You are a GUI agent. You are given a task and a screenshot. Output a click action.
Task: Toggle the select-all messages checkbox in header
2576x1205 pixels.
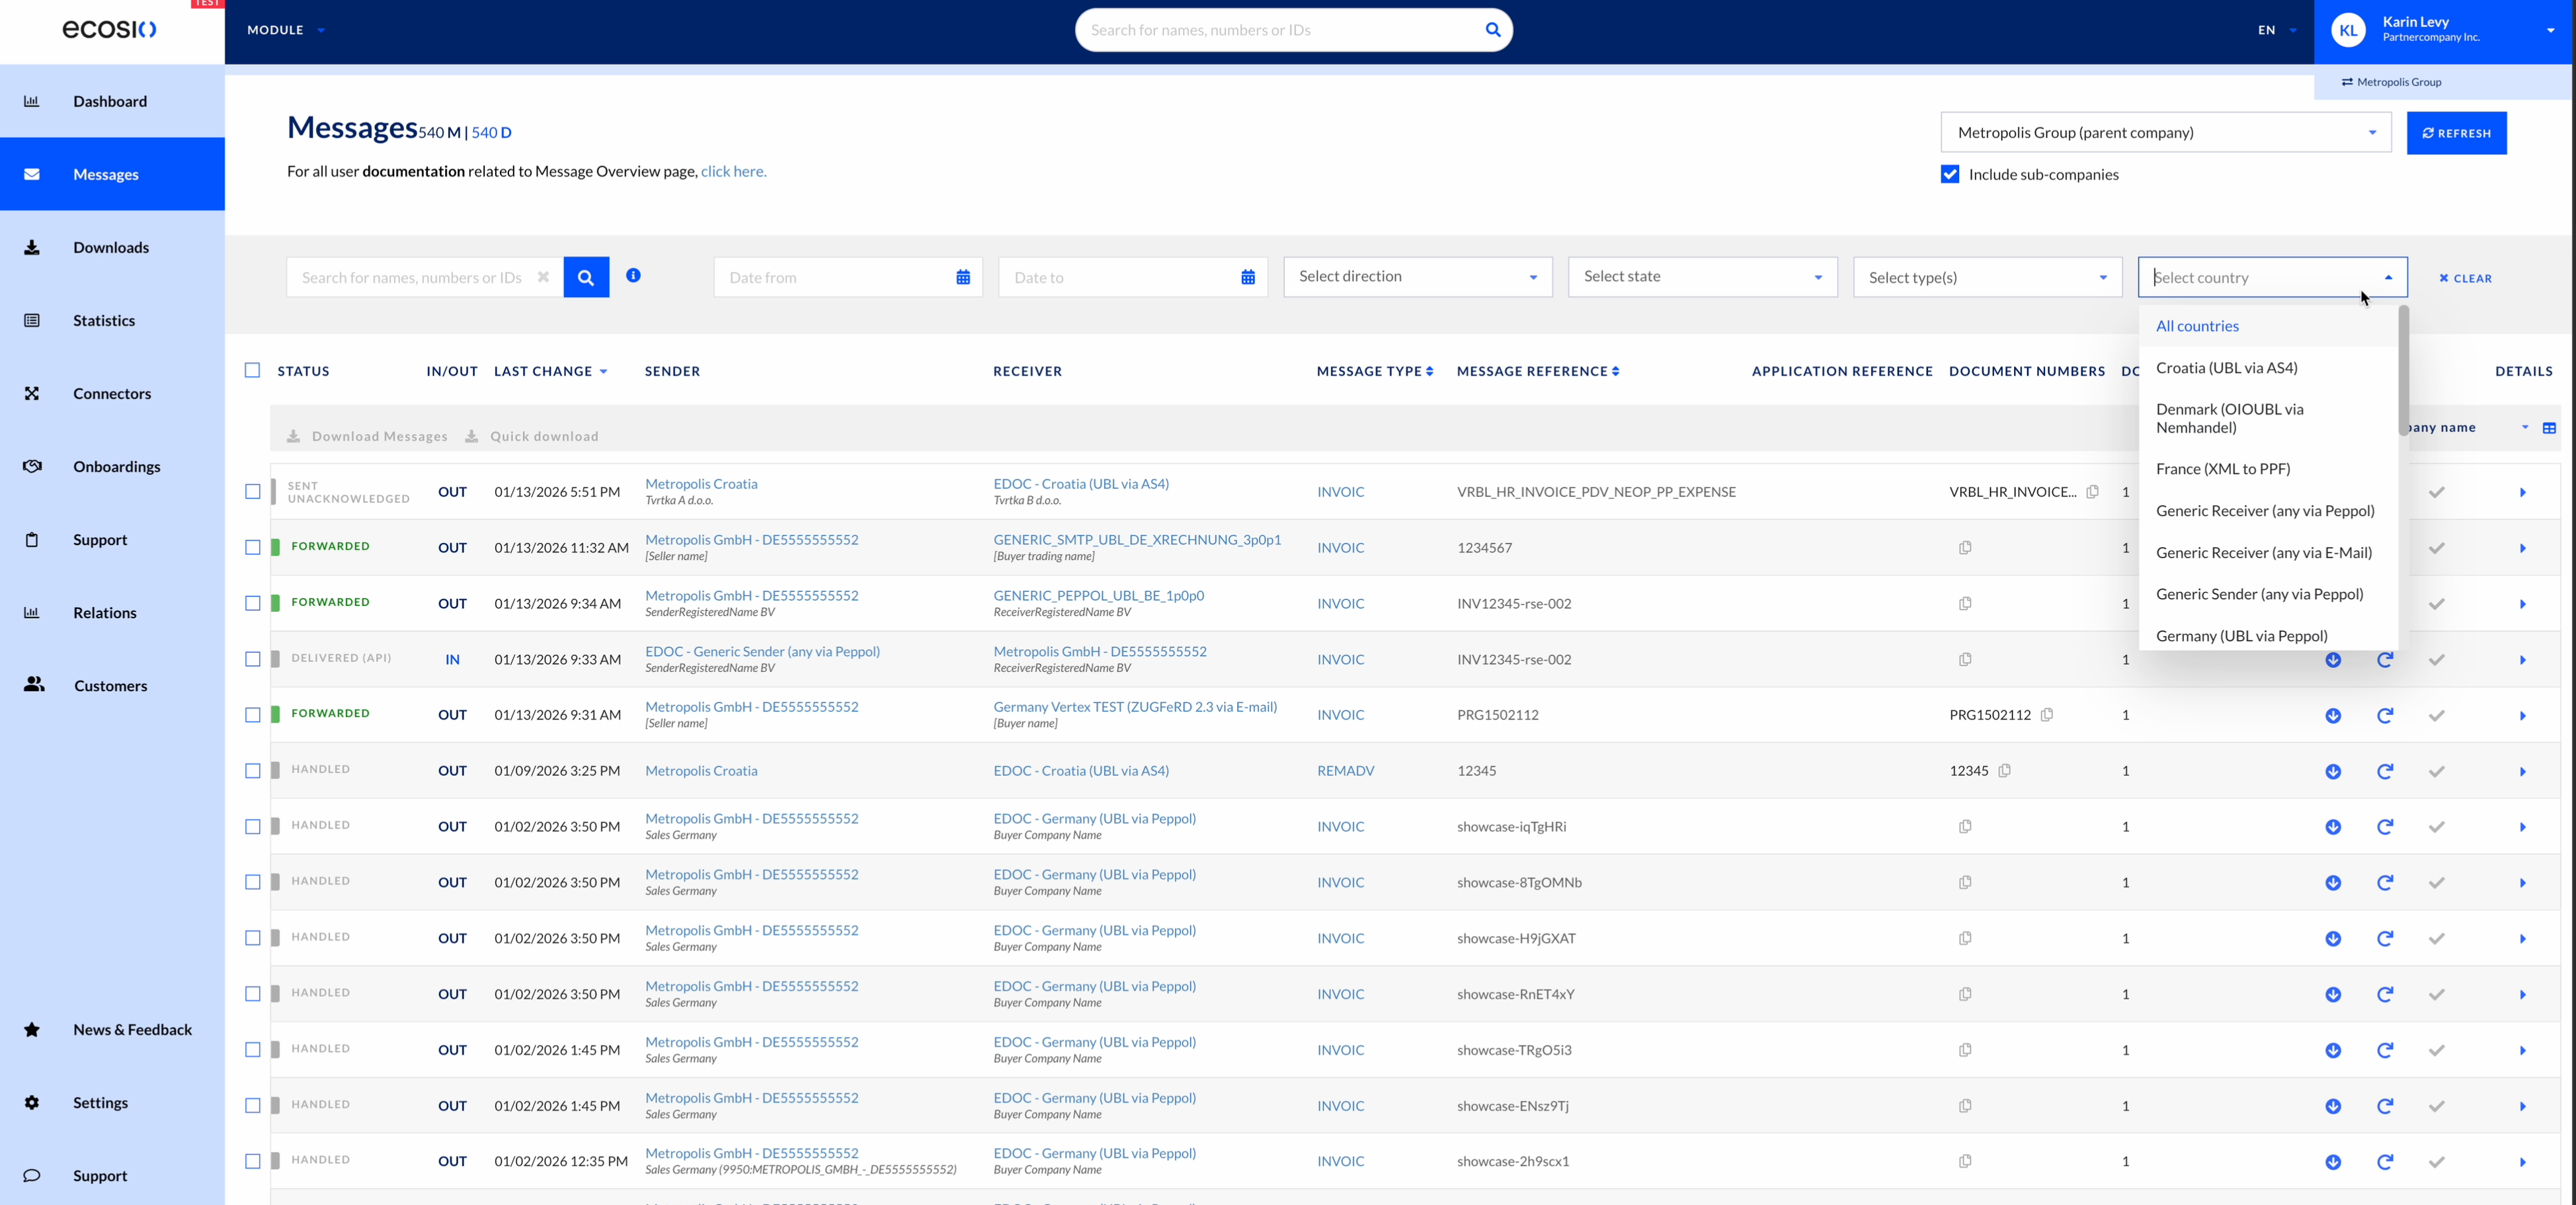point(252,370)
